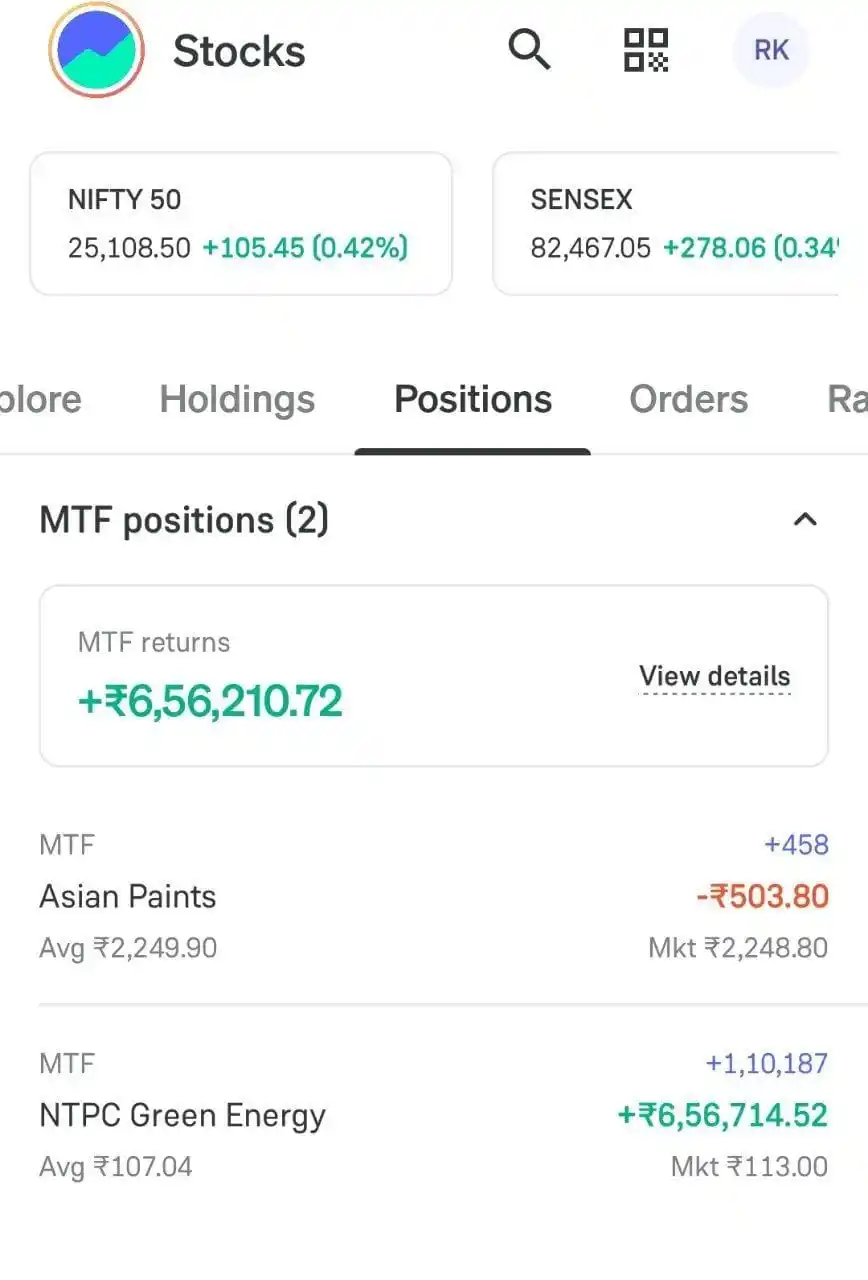Tap the NTPC Green Energy profit value
The image size is (868, 1280).
[x=723, y=1115]
